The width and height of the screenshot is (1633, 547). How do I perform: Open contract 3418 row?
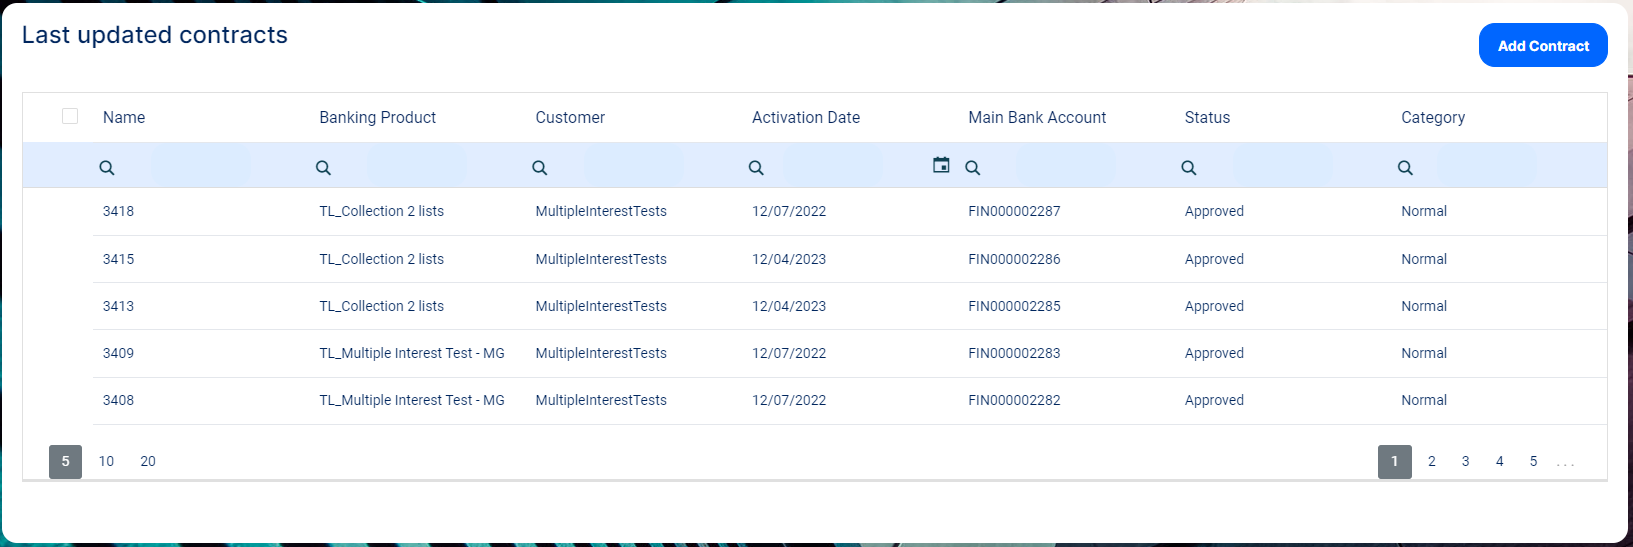pos(118,211)
